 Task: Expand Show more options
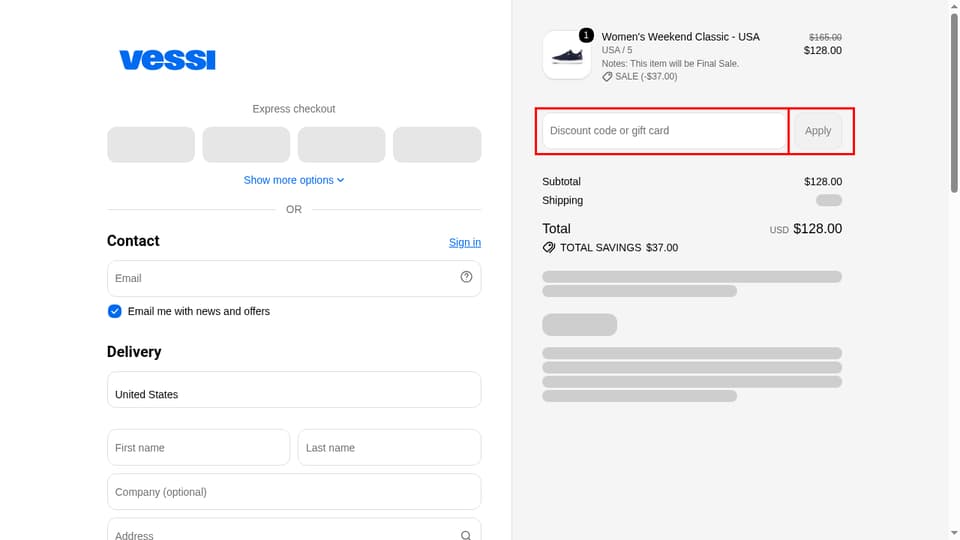point(294,180)
